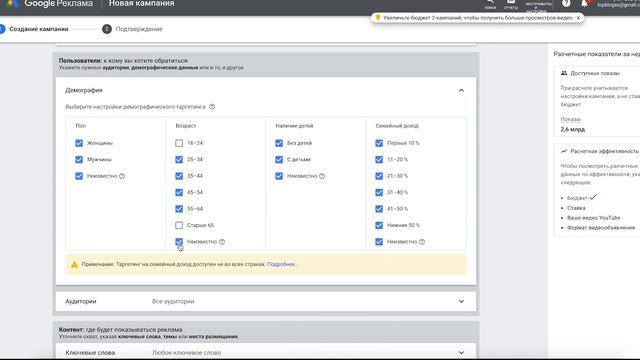Uncheck the 41–50 % income checkbox

[379, 209]
